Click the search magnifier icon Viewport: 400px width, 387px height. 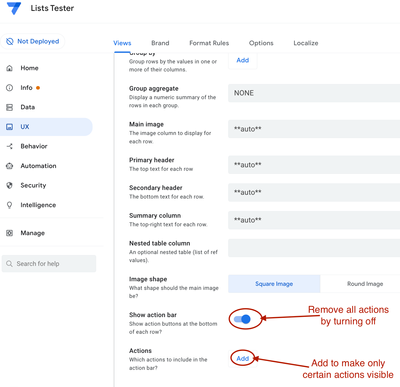click(9, 264)
